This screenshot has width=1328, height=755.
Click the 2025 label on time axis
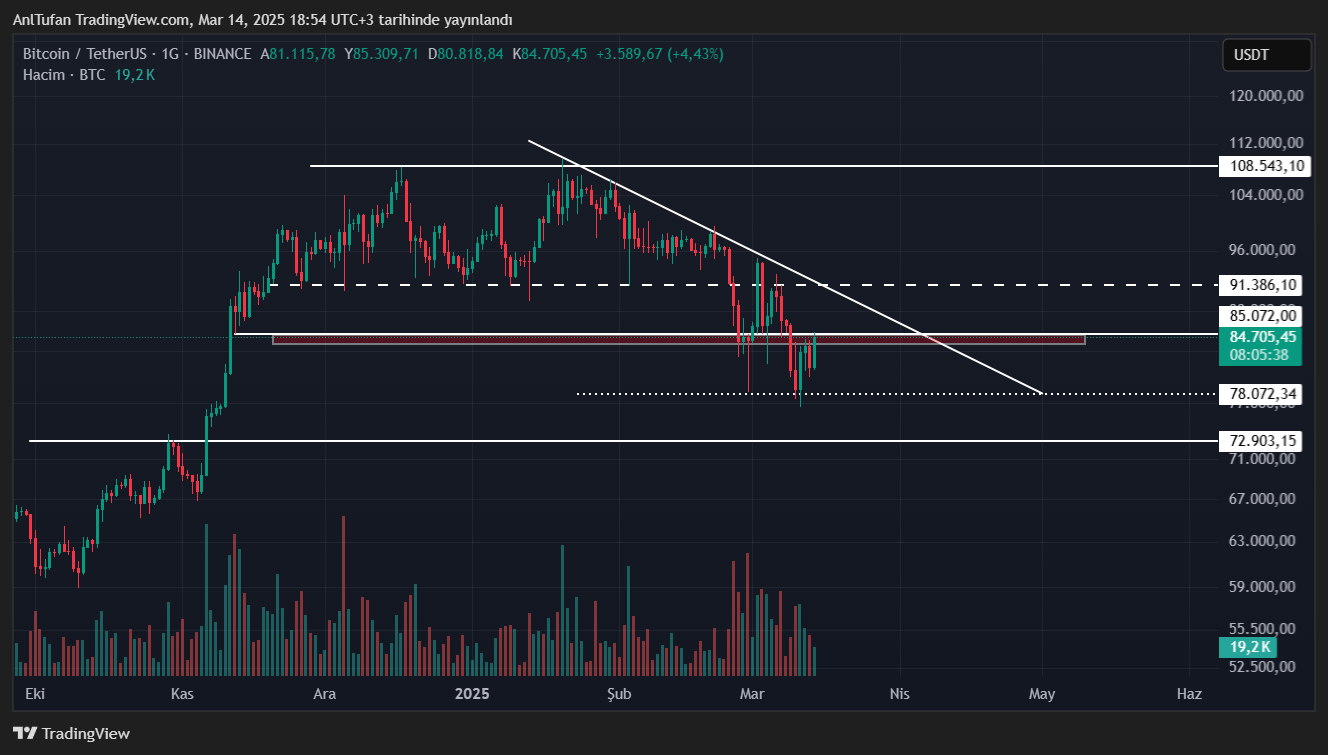tap(471, 694)
